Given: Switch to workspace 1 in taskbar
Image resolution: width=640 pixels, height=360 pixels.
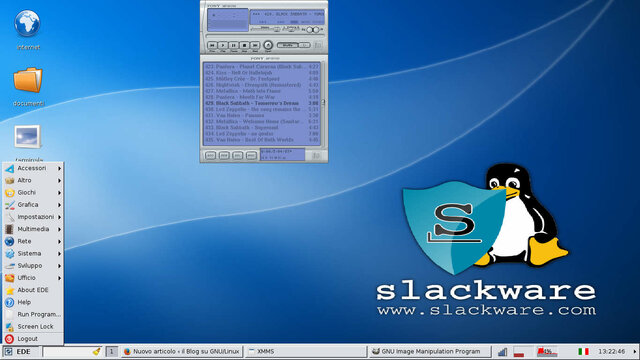Looking at the screenshot, I should coord(111,351).
